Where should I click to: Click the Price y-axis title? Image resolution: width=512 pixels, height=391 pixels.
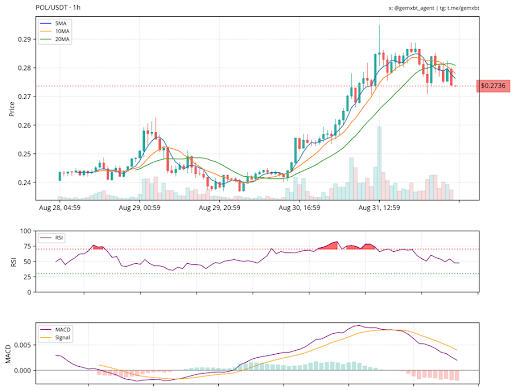12,109
